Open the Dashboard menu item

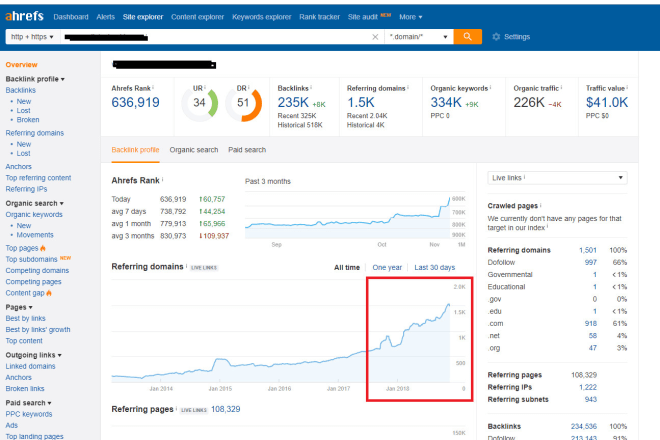click(x=71, y=17)
